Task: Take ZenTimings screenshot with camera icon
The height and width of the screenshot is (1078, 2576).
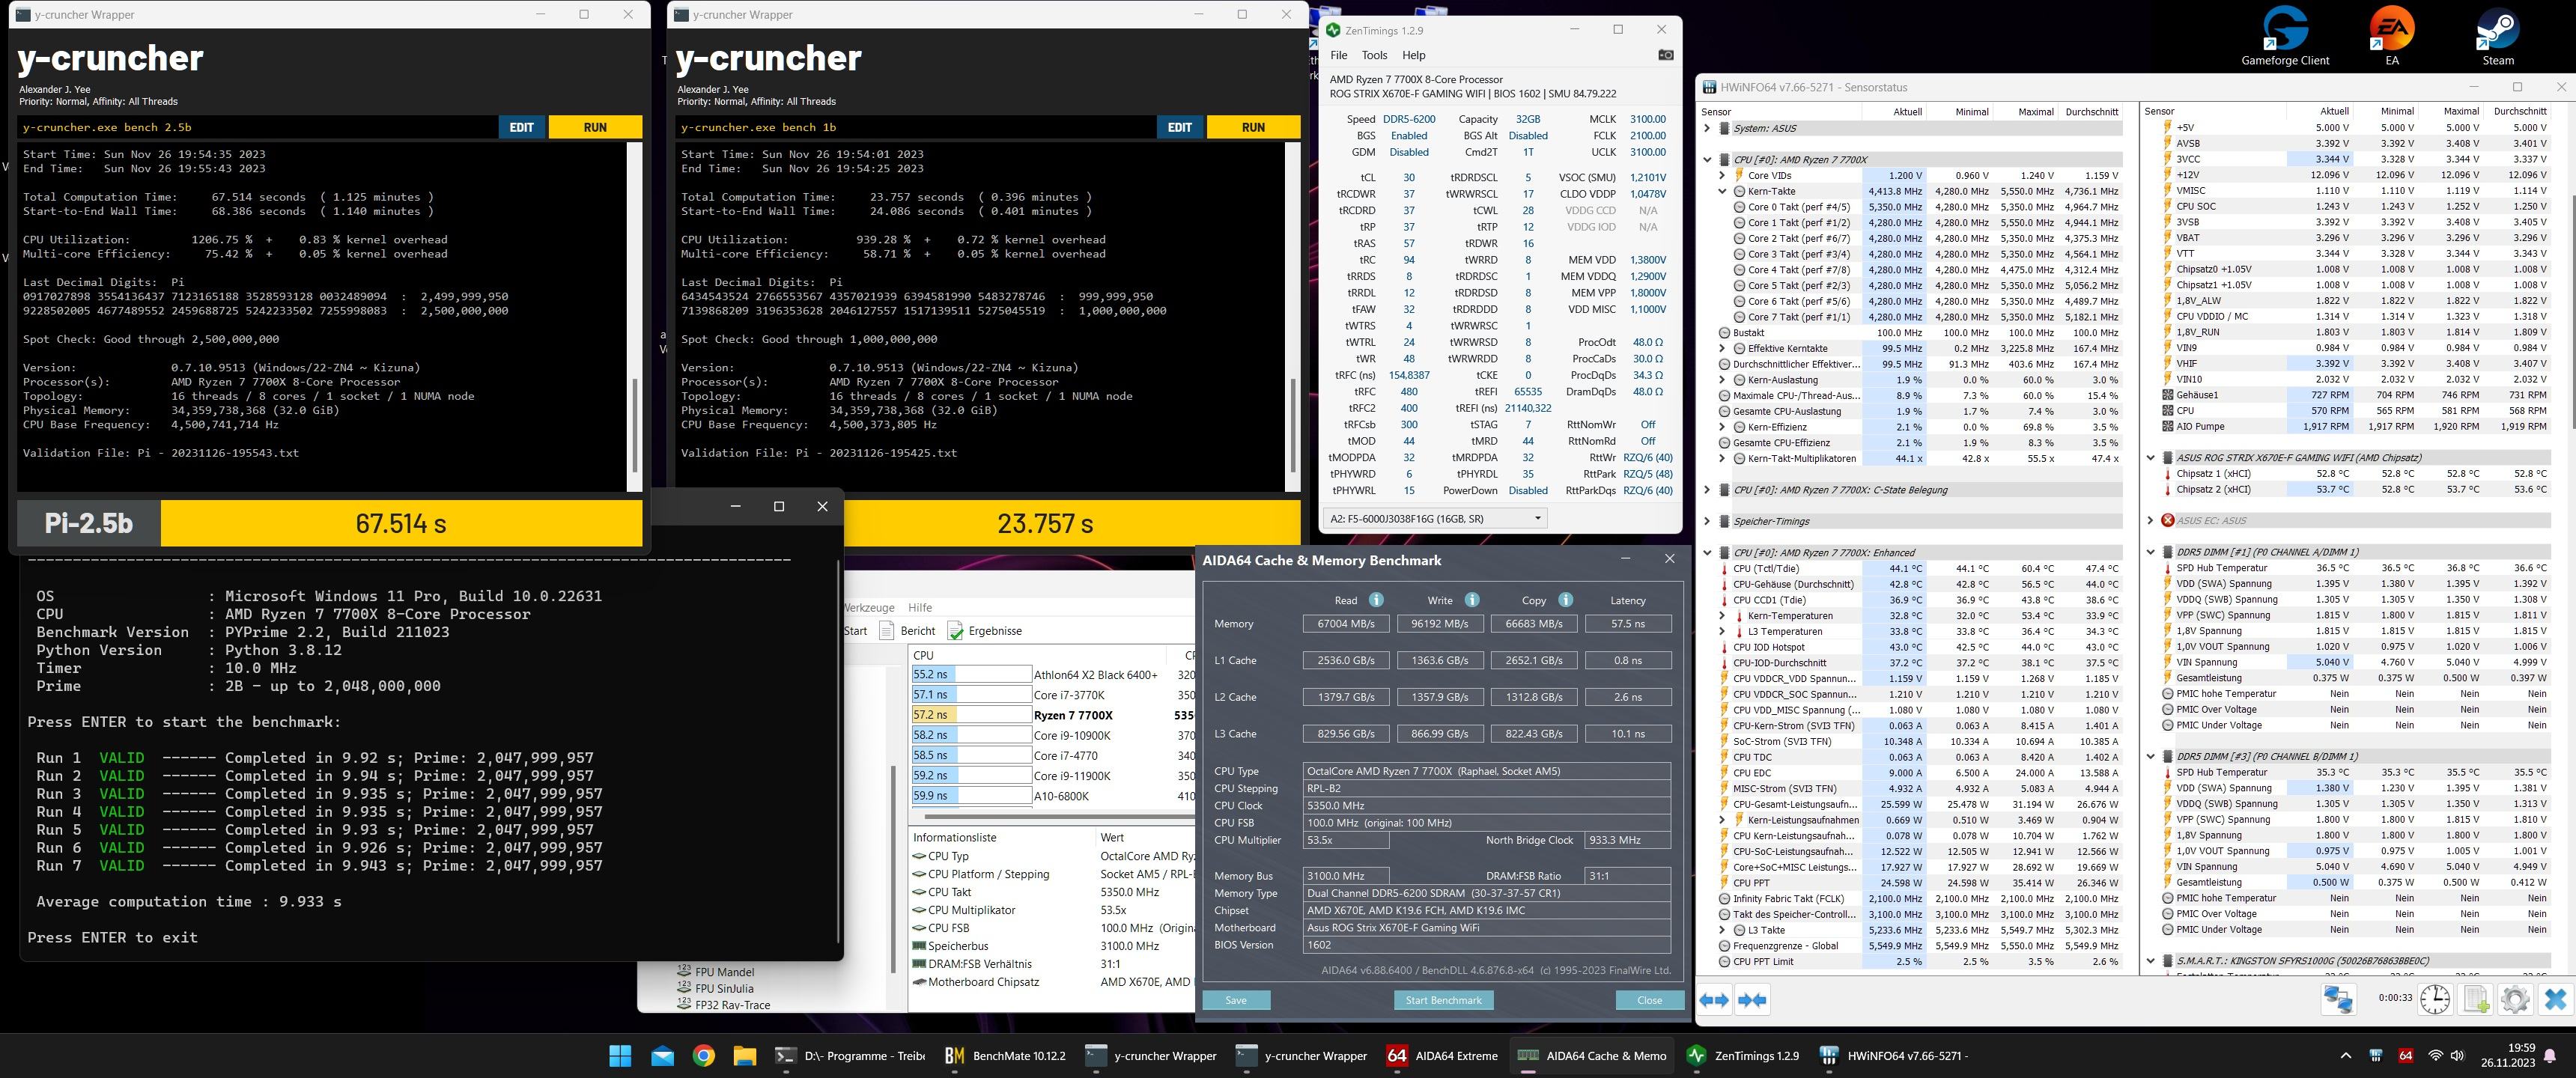Action: point(1666,55)
